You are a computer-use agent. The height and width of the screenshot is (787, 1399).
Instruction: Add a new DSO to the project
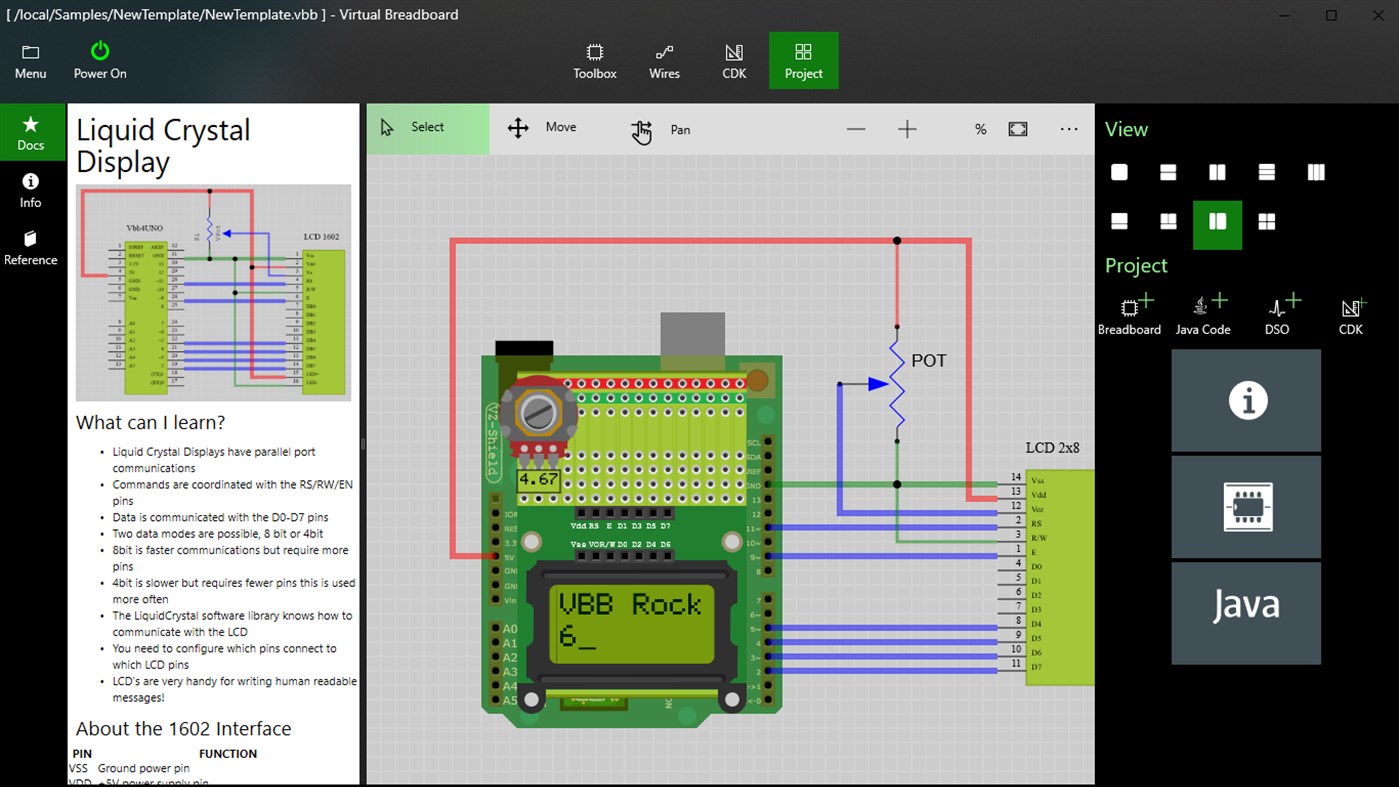[x=1276, y=313]
